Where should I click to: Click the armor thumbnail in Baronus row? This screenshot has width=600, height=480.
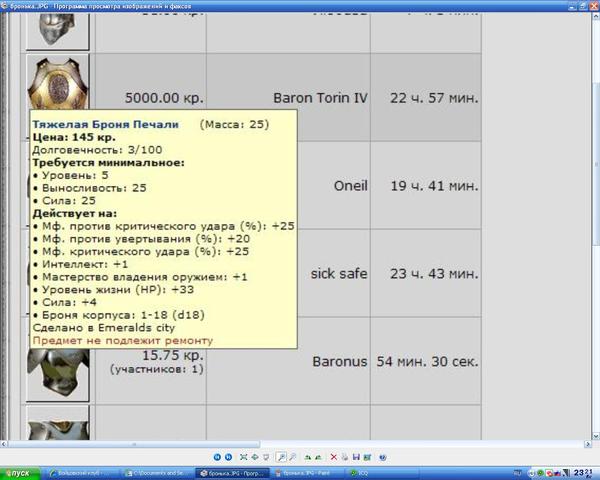pos(57,374)
